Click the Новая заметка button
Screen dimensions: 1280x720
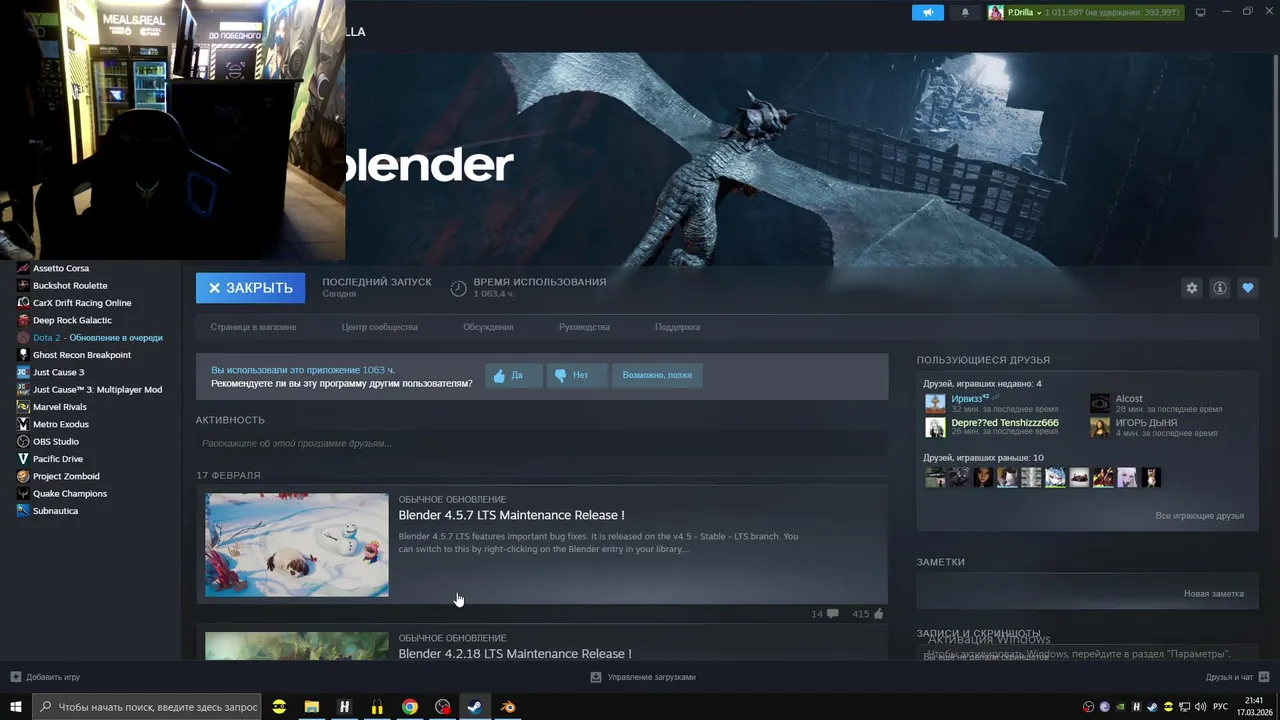pos(1214,594)
